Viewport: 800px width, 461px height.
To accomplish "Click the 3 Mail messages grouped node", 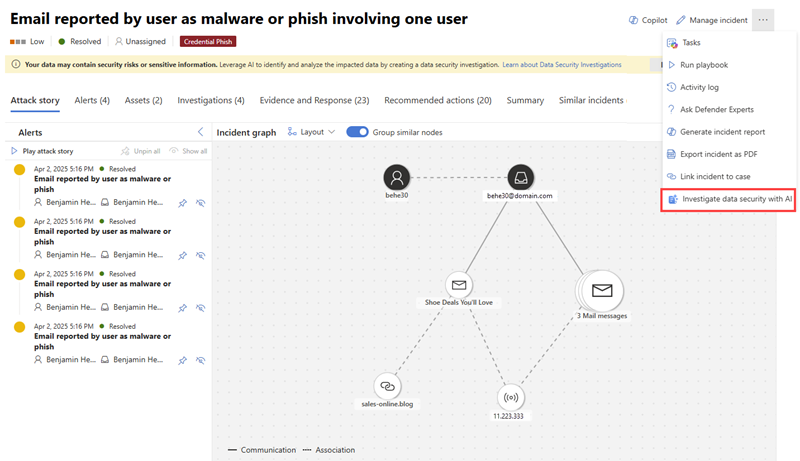I will tap(601, 291).
